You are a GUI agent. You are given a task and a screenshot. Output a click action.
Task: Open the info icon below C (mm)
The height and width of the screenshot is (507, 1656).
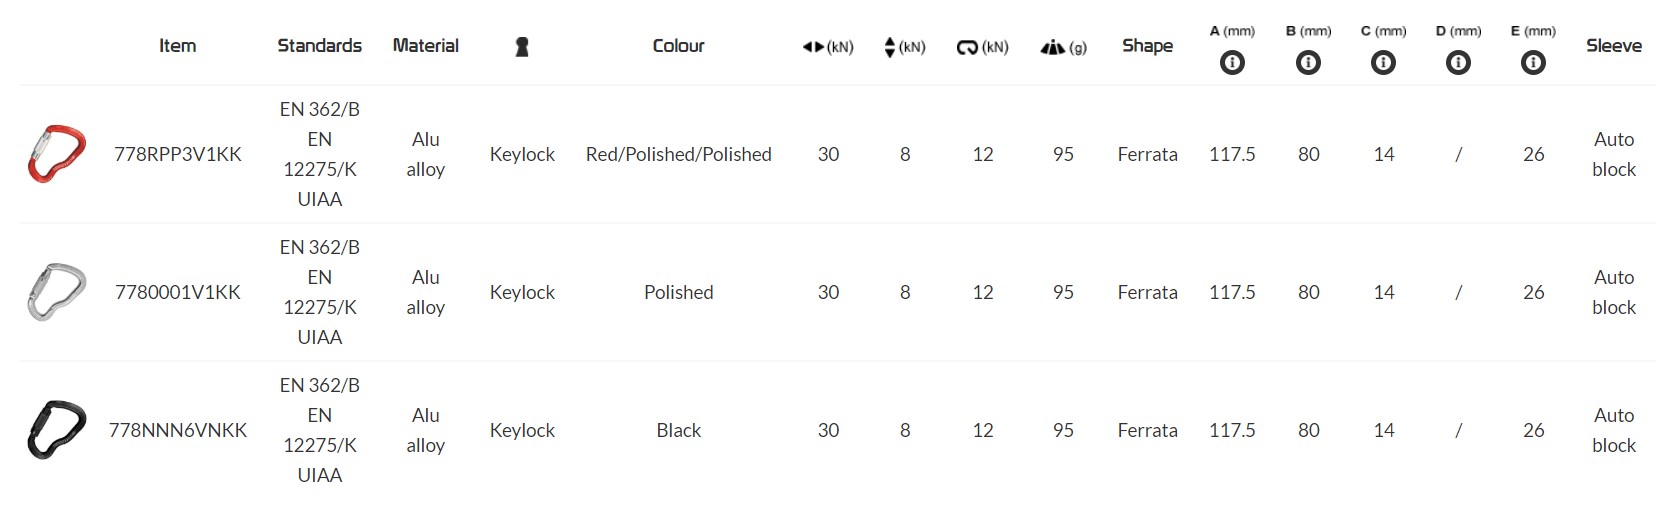pos(1383,63)
